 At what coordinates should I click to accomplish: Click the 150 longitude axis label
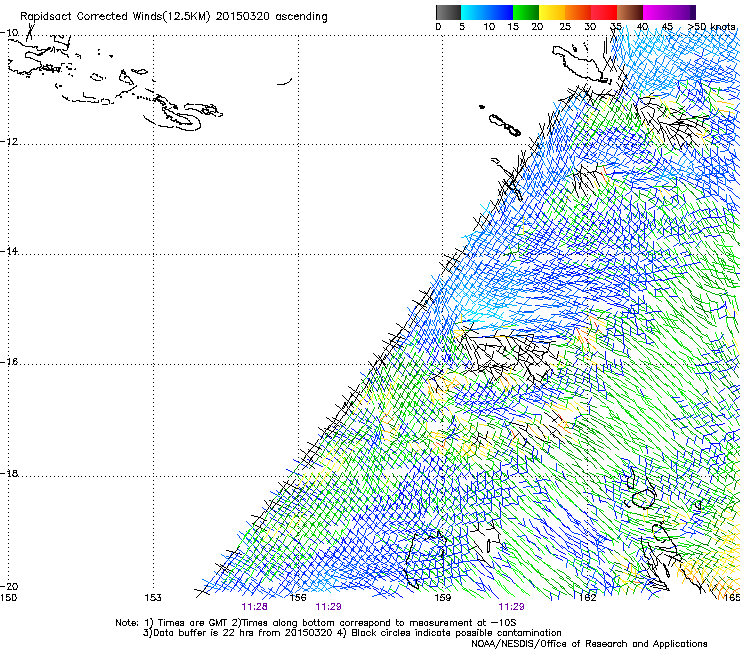coord(8,598)
